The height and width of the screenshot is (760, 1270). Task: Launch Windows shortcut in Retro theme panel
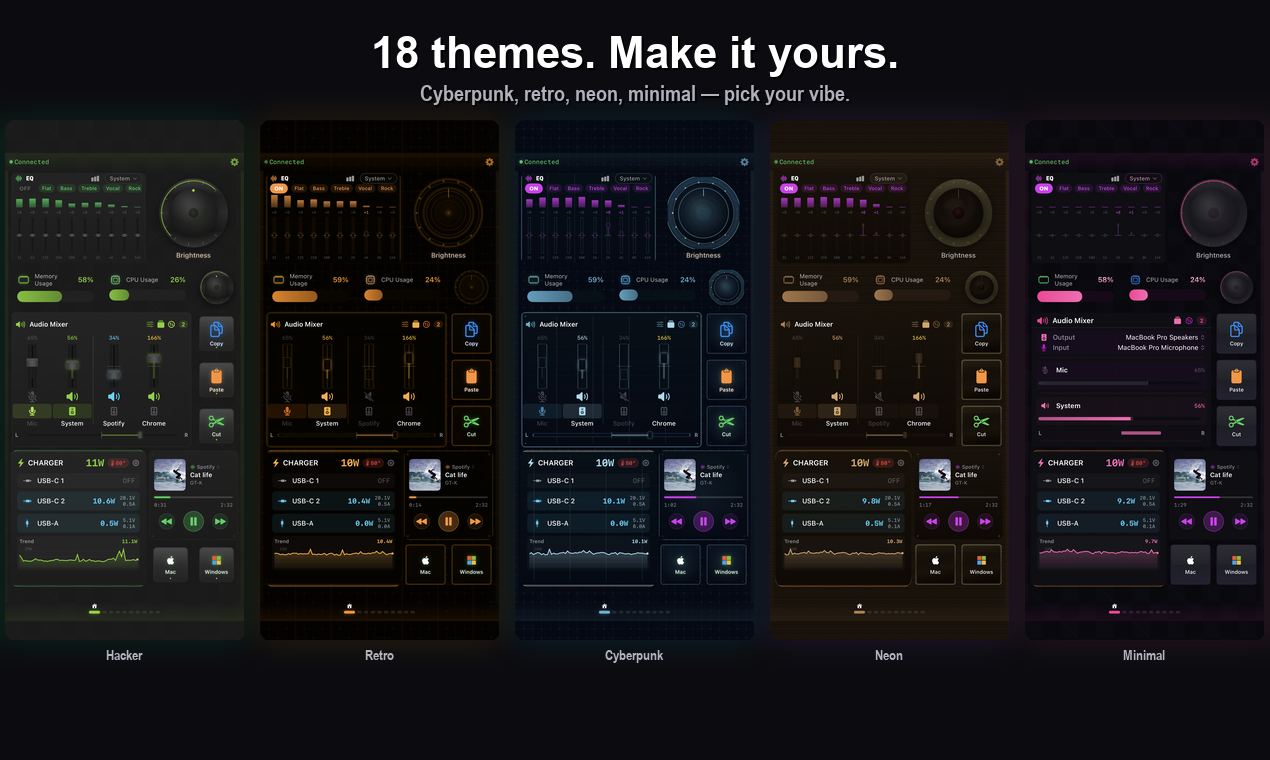tap(471, 564)
